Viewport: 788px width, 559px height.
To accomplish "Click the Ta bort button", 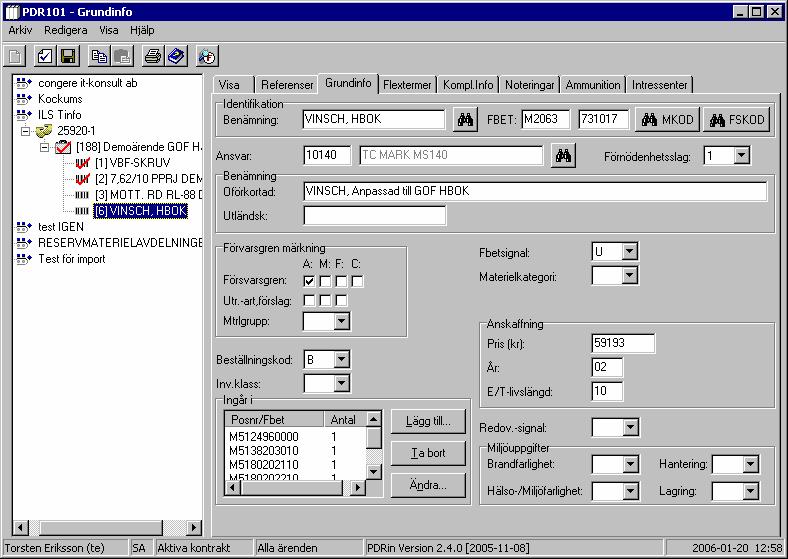I will coord(428,453).
